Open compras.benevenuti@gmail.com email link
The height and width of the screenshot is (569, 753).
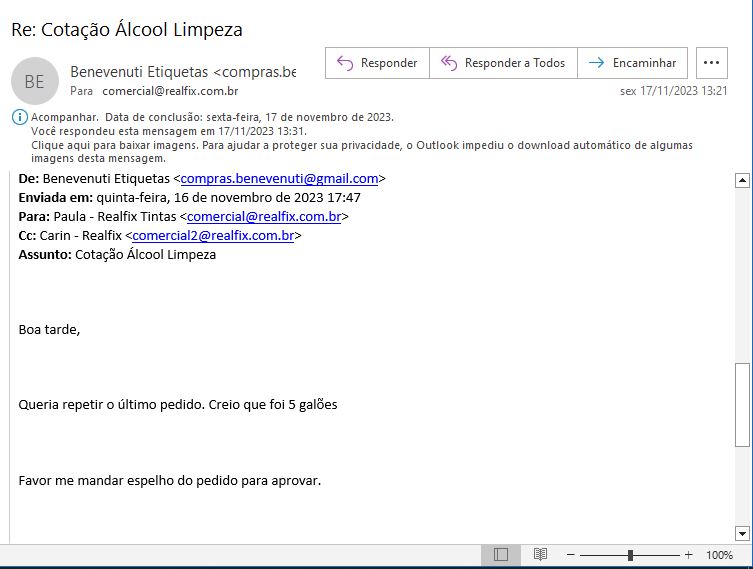point(279,179)
